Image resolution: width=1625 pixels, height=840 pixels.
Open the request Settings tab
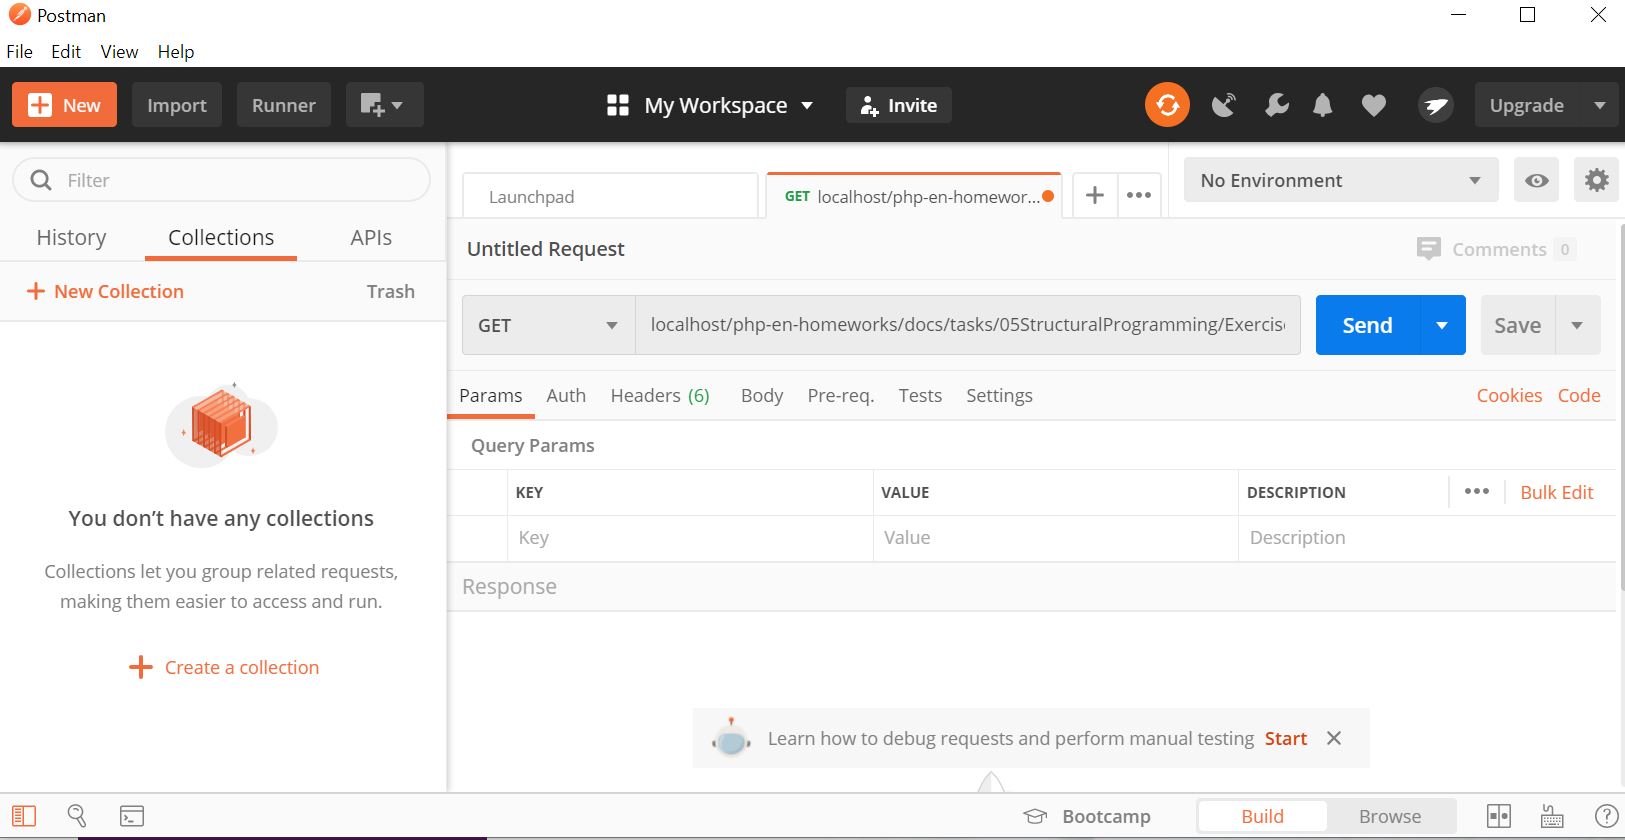coord(999,396)
